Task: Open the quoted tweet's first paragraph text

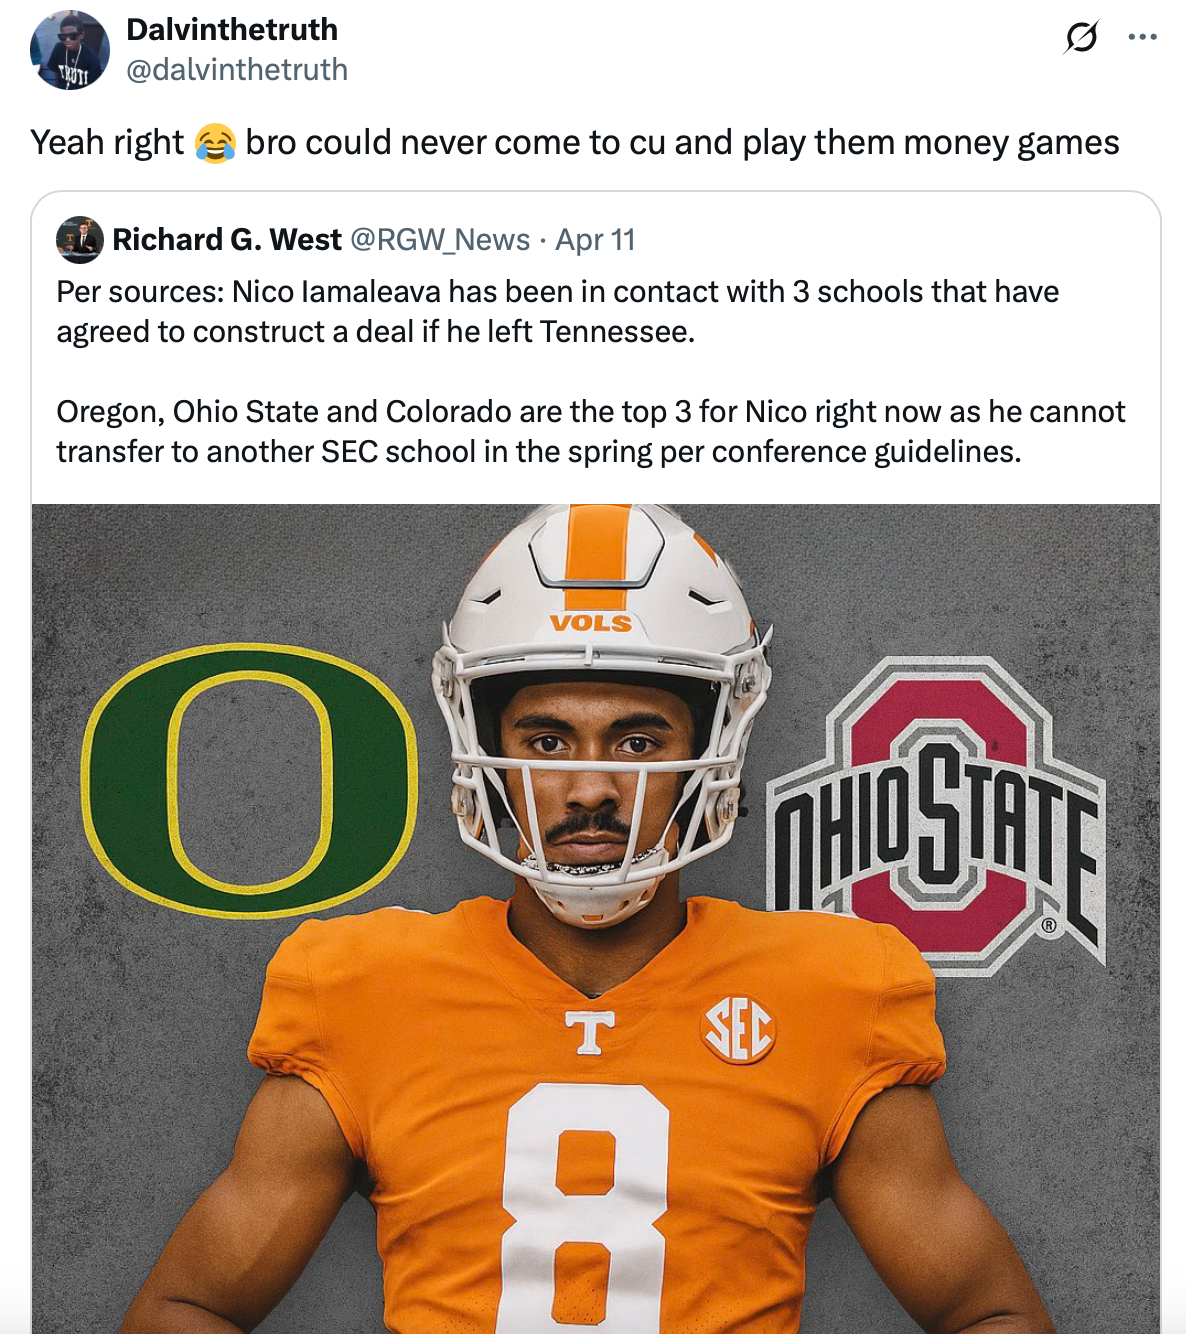Action: coord(557,311)
